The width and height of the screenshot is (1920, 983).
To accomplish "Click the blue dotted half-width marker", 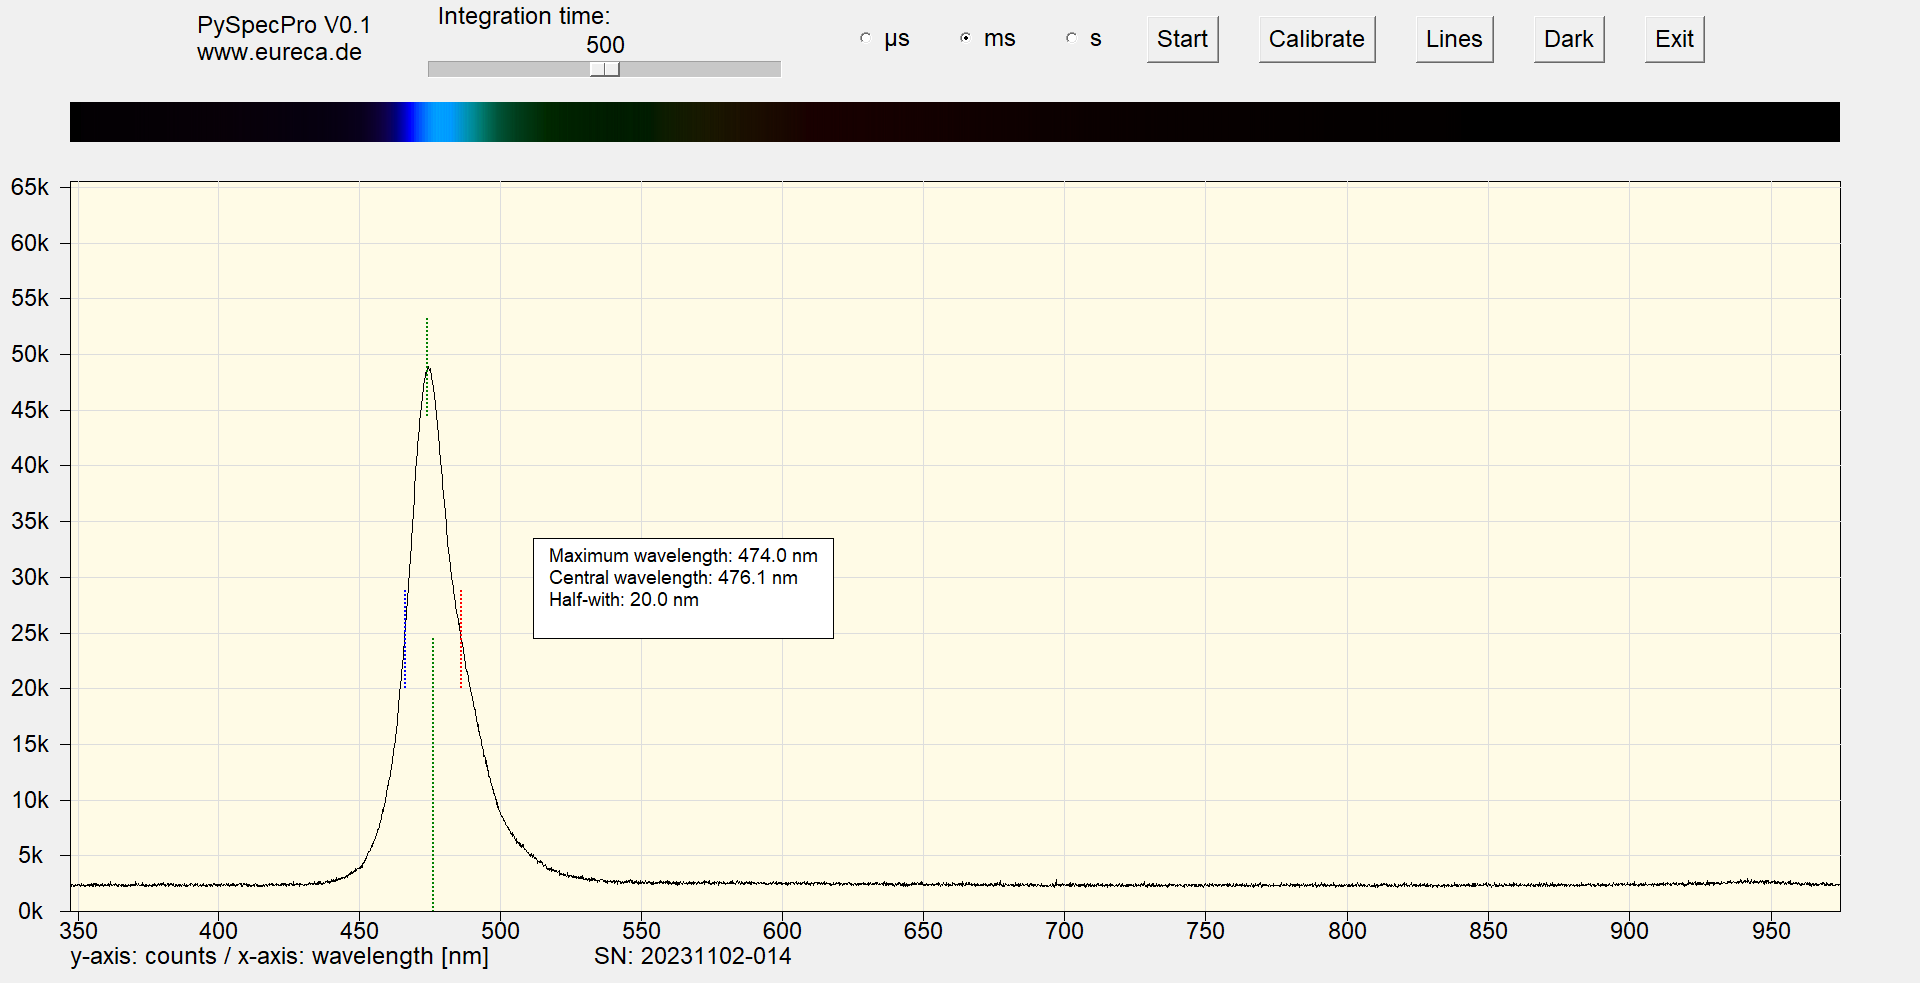I will pyautogui.click(x=405, y=640).
